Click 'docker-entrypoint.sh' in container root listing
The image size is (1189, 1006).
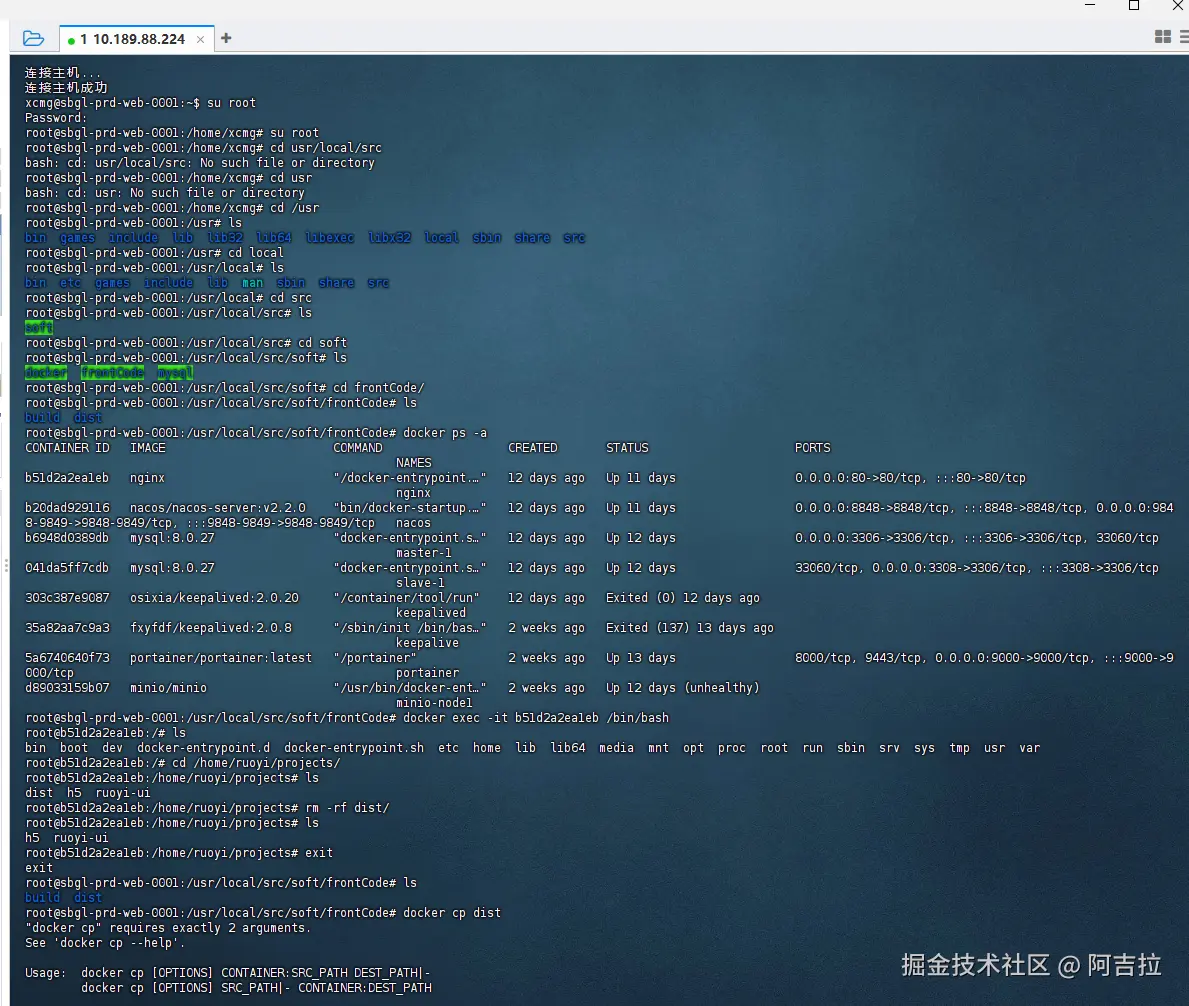[x=354, y=747]
